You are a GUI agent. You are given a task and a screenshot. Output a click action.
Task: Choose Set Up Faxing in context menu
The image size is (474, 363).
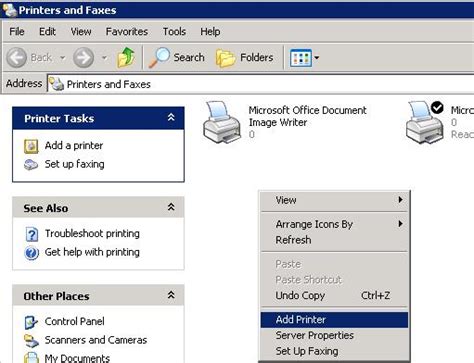334,351
